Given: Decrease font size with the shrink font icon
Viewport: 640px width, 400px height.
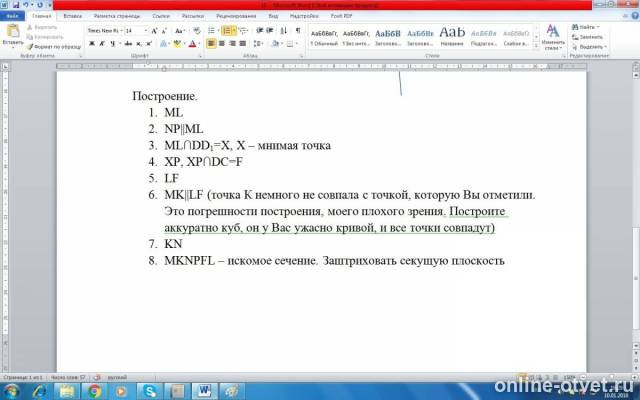Looking at the screenshot, I should pyautogui.click(x=164, y=31).
